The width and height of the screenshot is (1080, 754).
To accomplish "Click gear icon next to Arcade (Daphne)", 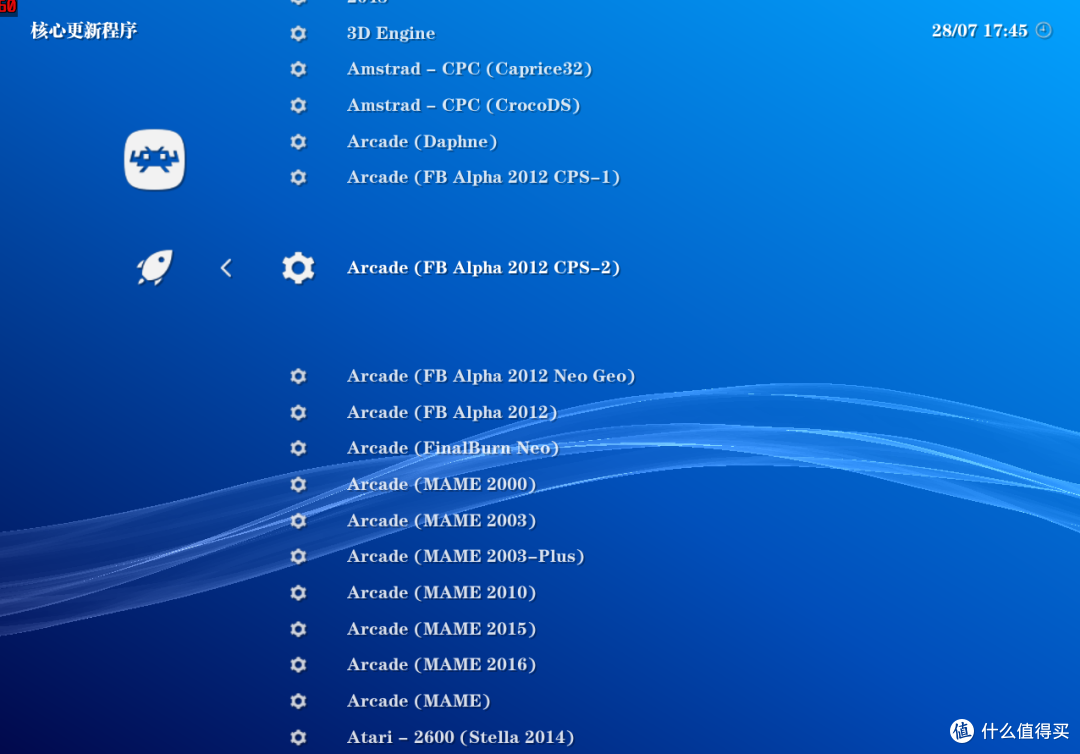I will [x=298, y=141].
